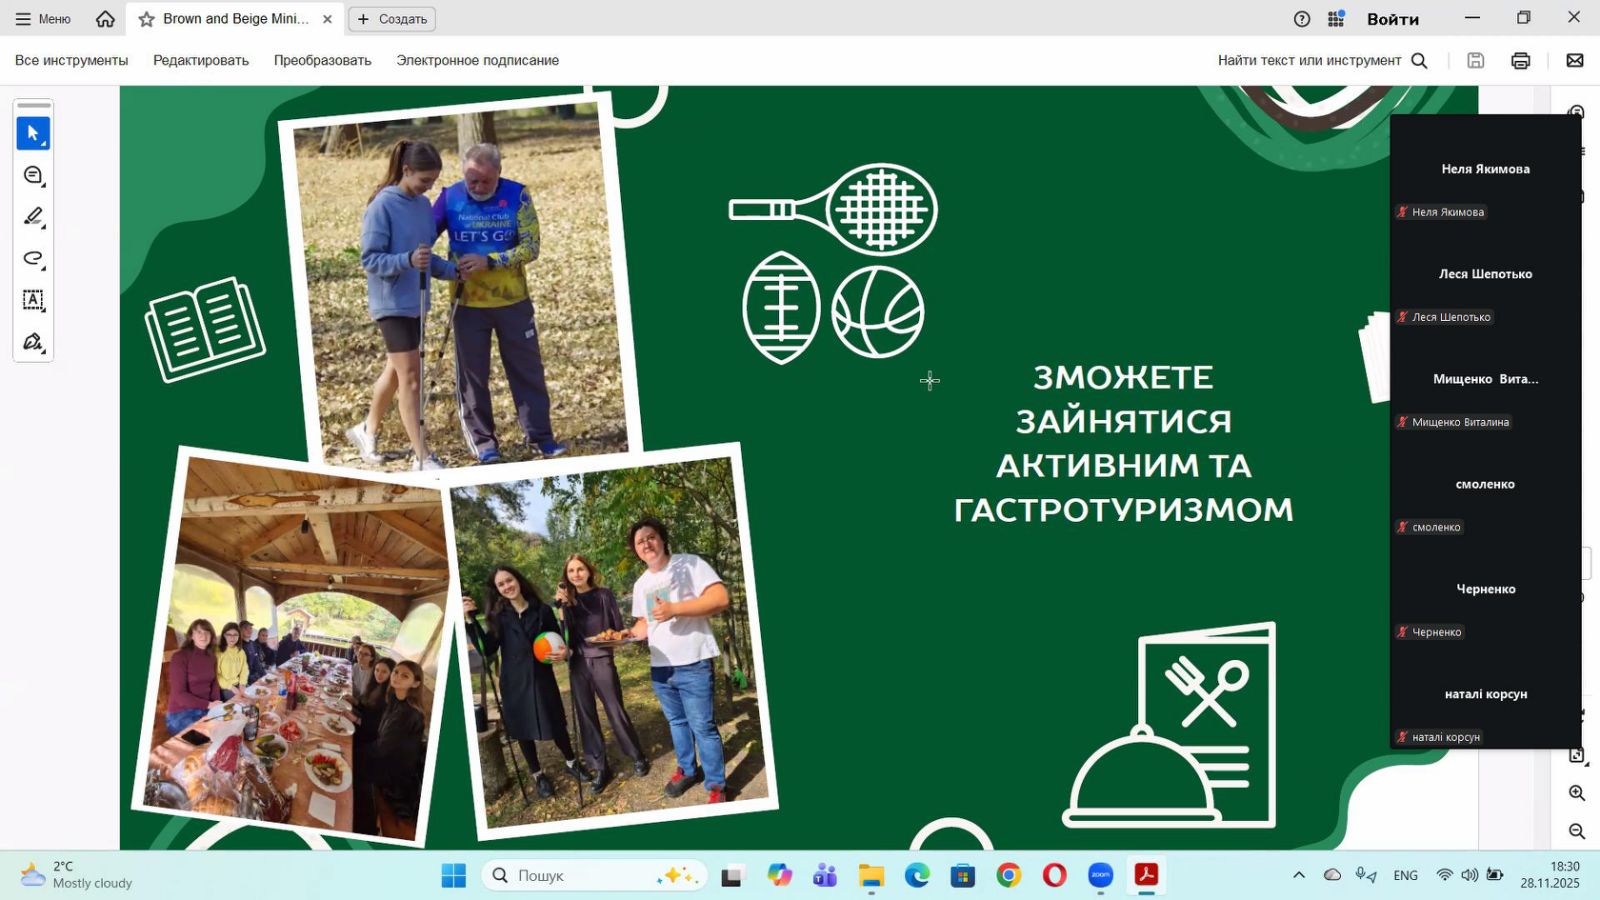The height and width of the screenshot is (900, 1600).
Task: Open the Меню hamburger menu
Action: tap(43, 19)
